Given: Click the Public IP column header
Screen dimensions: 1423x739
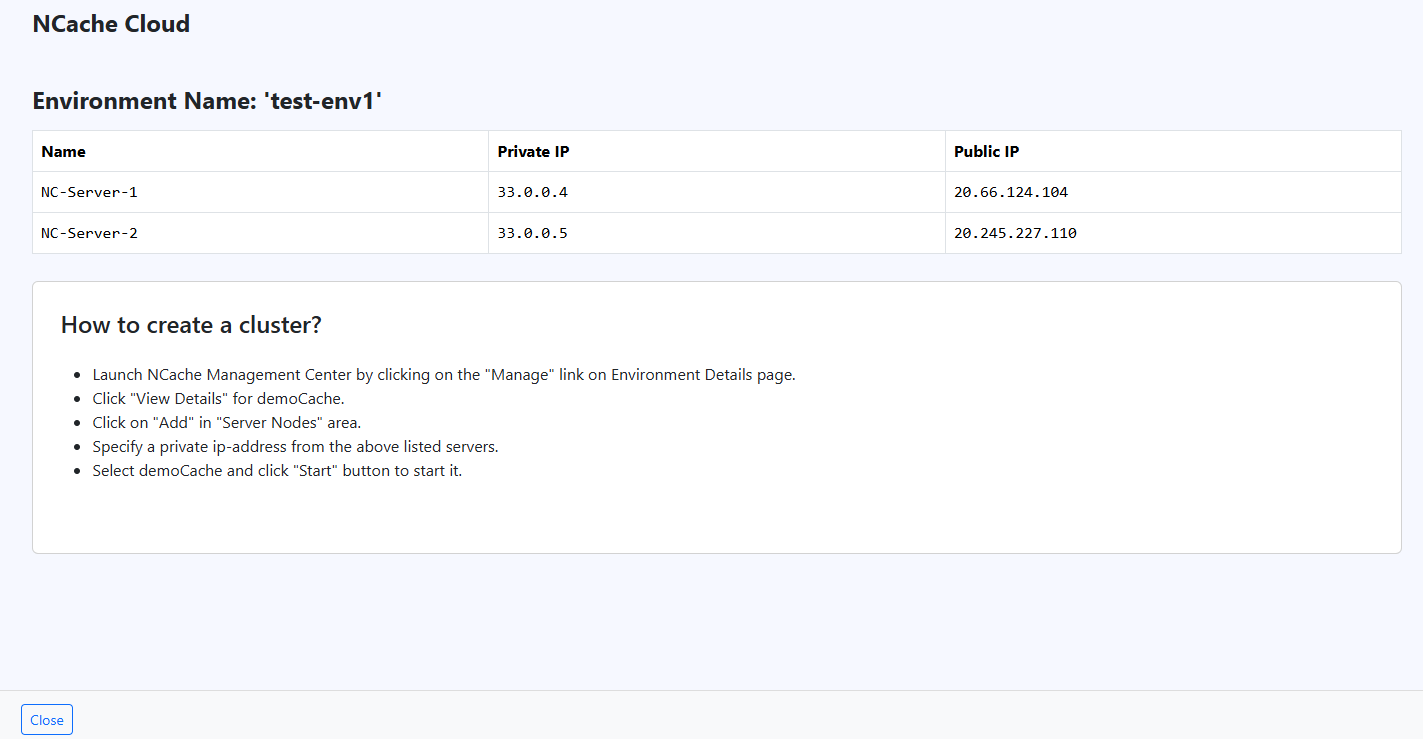Looking at the screenshot, I should tap(1173, 151).
